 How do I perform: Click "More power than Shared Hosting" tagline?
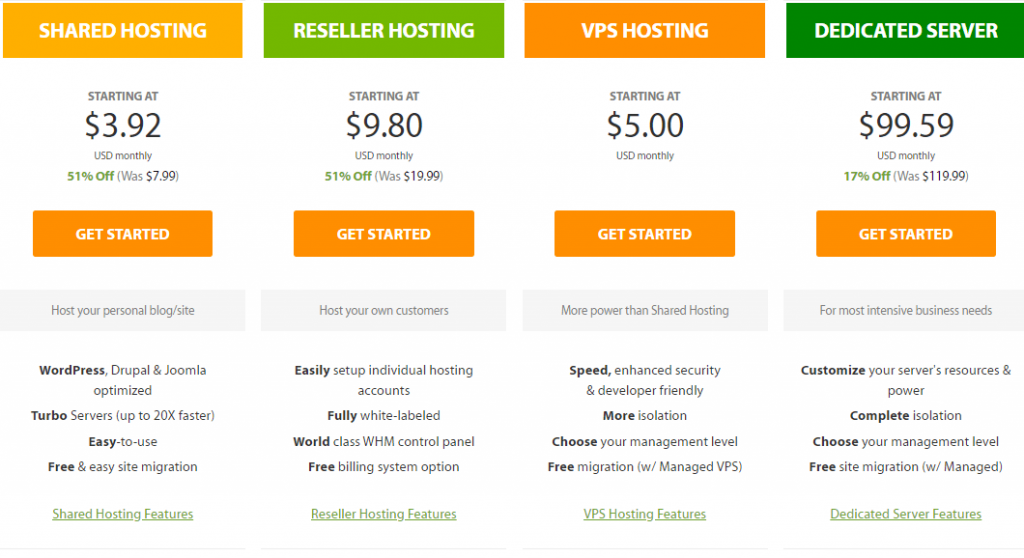[645, 310]
